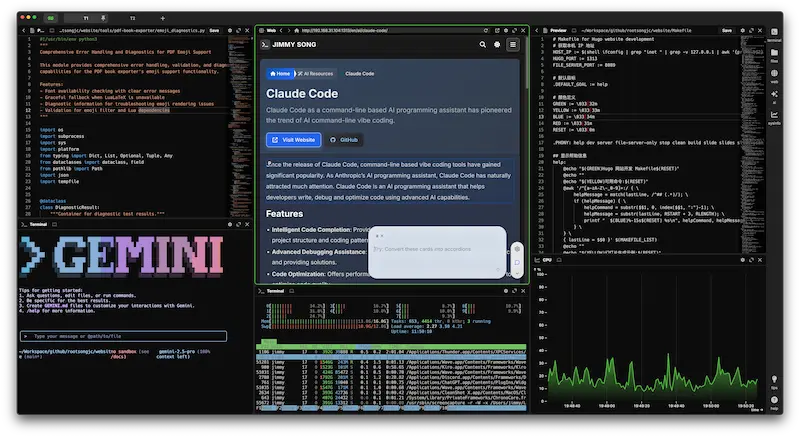Open settings gear of emoji_diagnostics.py block
Image resolution: width=800 pixels, height=437 pixels.
(230, 31)
